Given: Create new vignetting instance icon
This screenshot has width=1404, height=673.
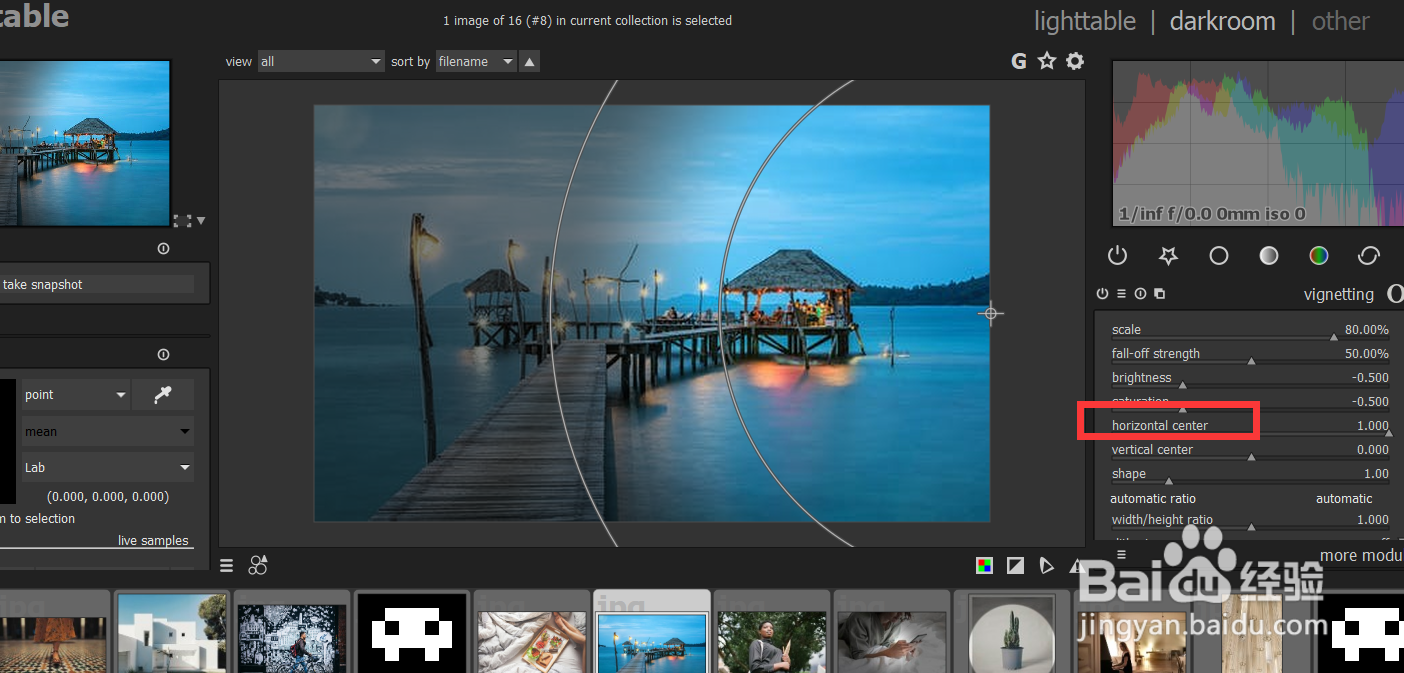Looking at the screenshot, I should (1159, 294).
